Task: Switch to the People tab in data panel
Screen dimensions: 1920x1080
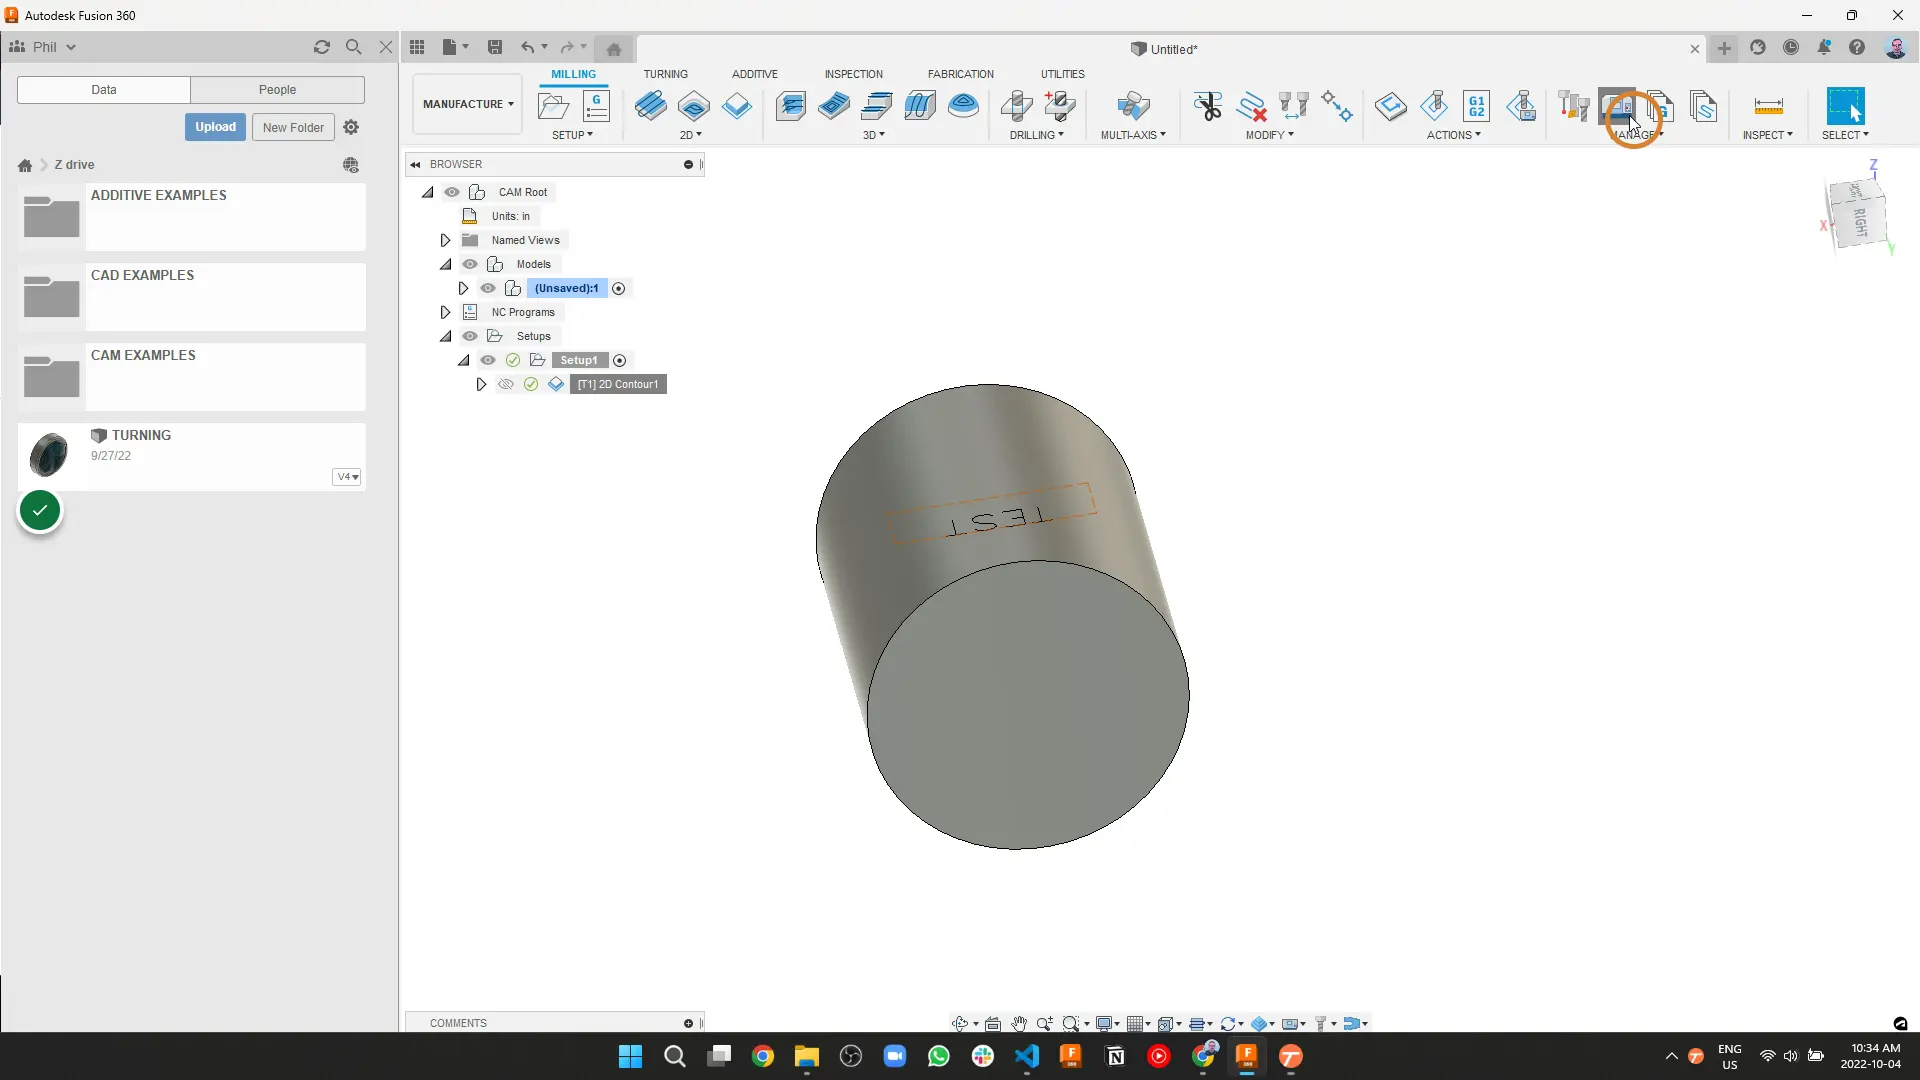Action: click(x=278, y=90)
